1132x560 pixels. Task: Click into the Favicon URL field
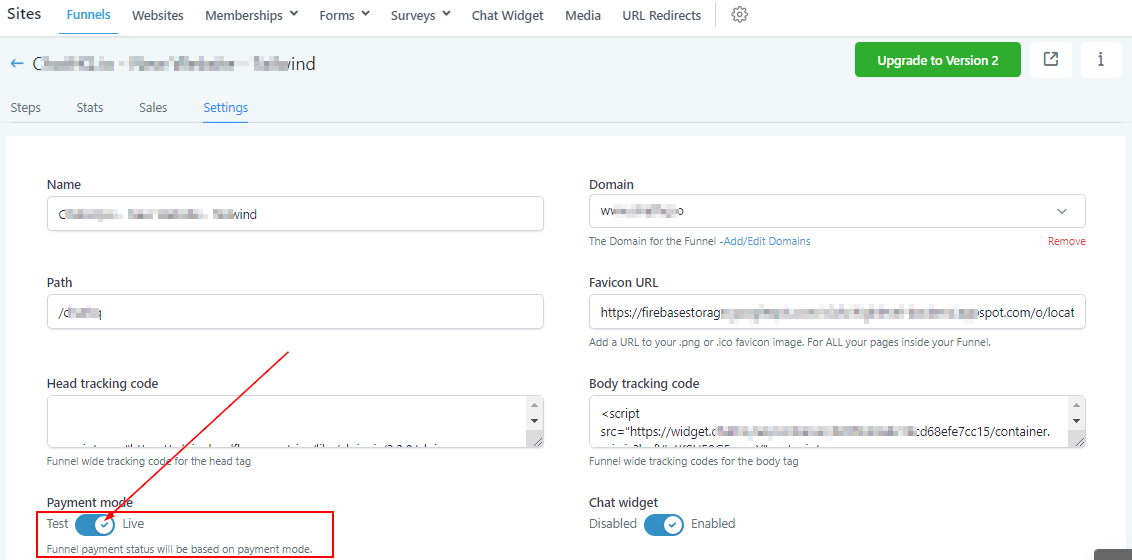click(837, 312)
